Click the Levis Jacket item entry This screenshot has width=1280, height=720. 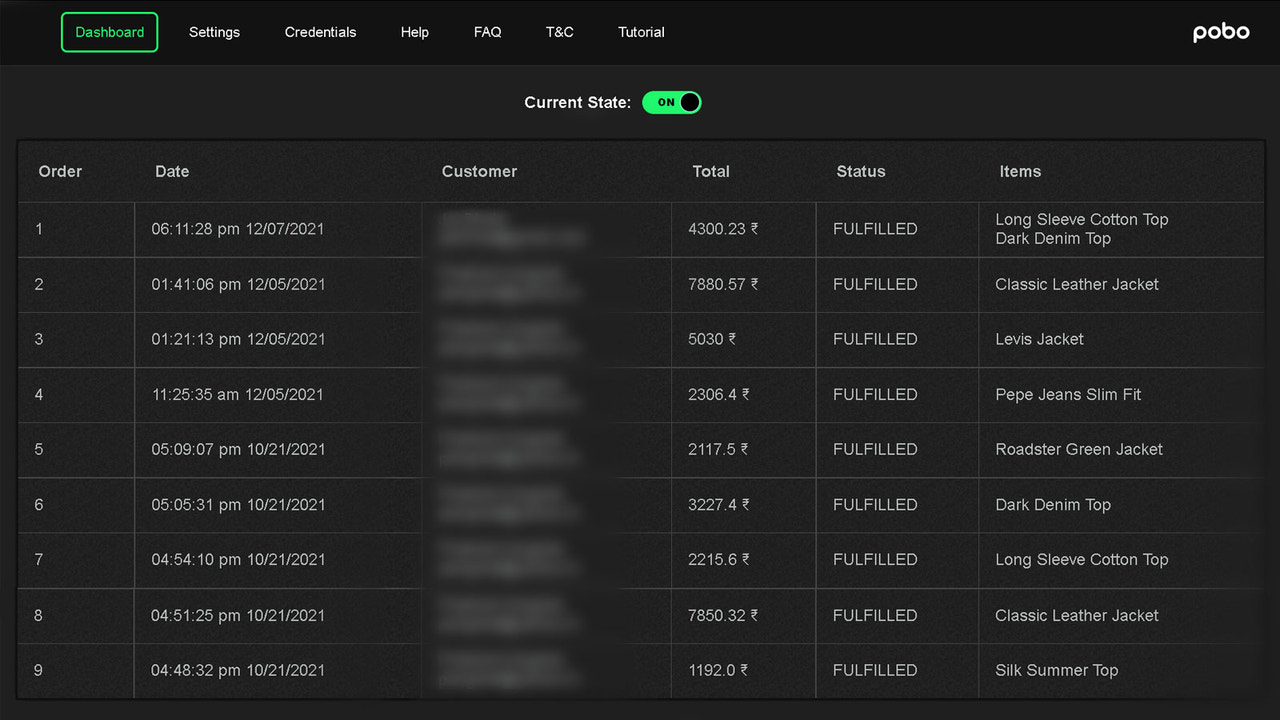click(x=1039, y=340)
